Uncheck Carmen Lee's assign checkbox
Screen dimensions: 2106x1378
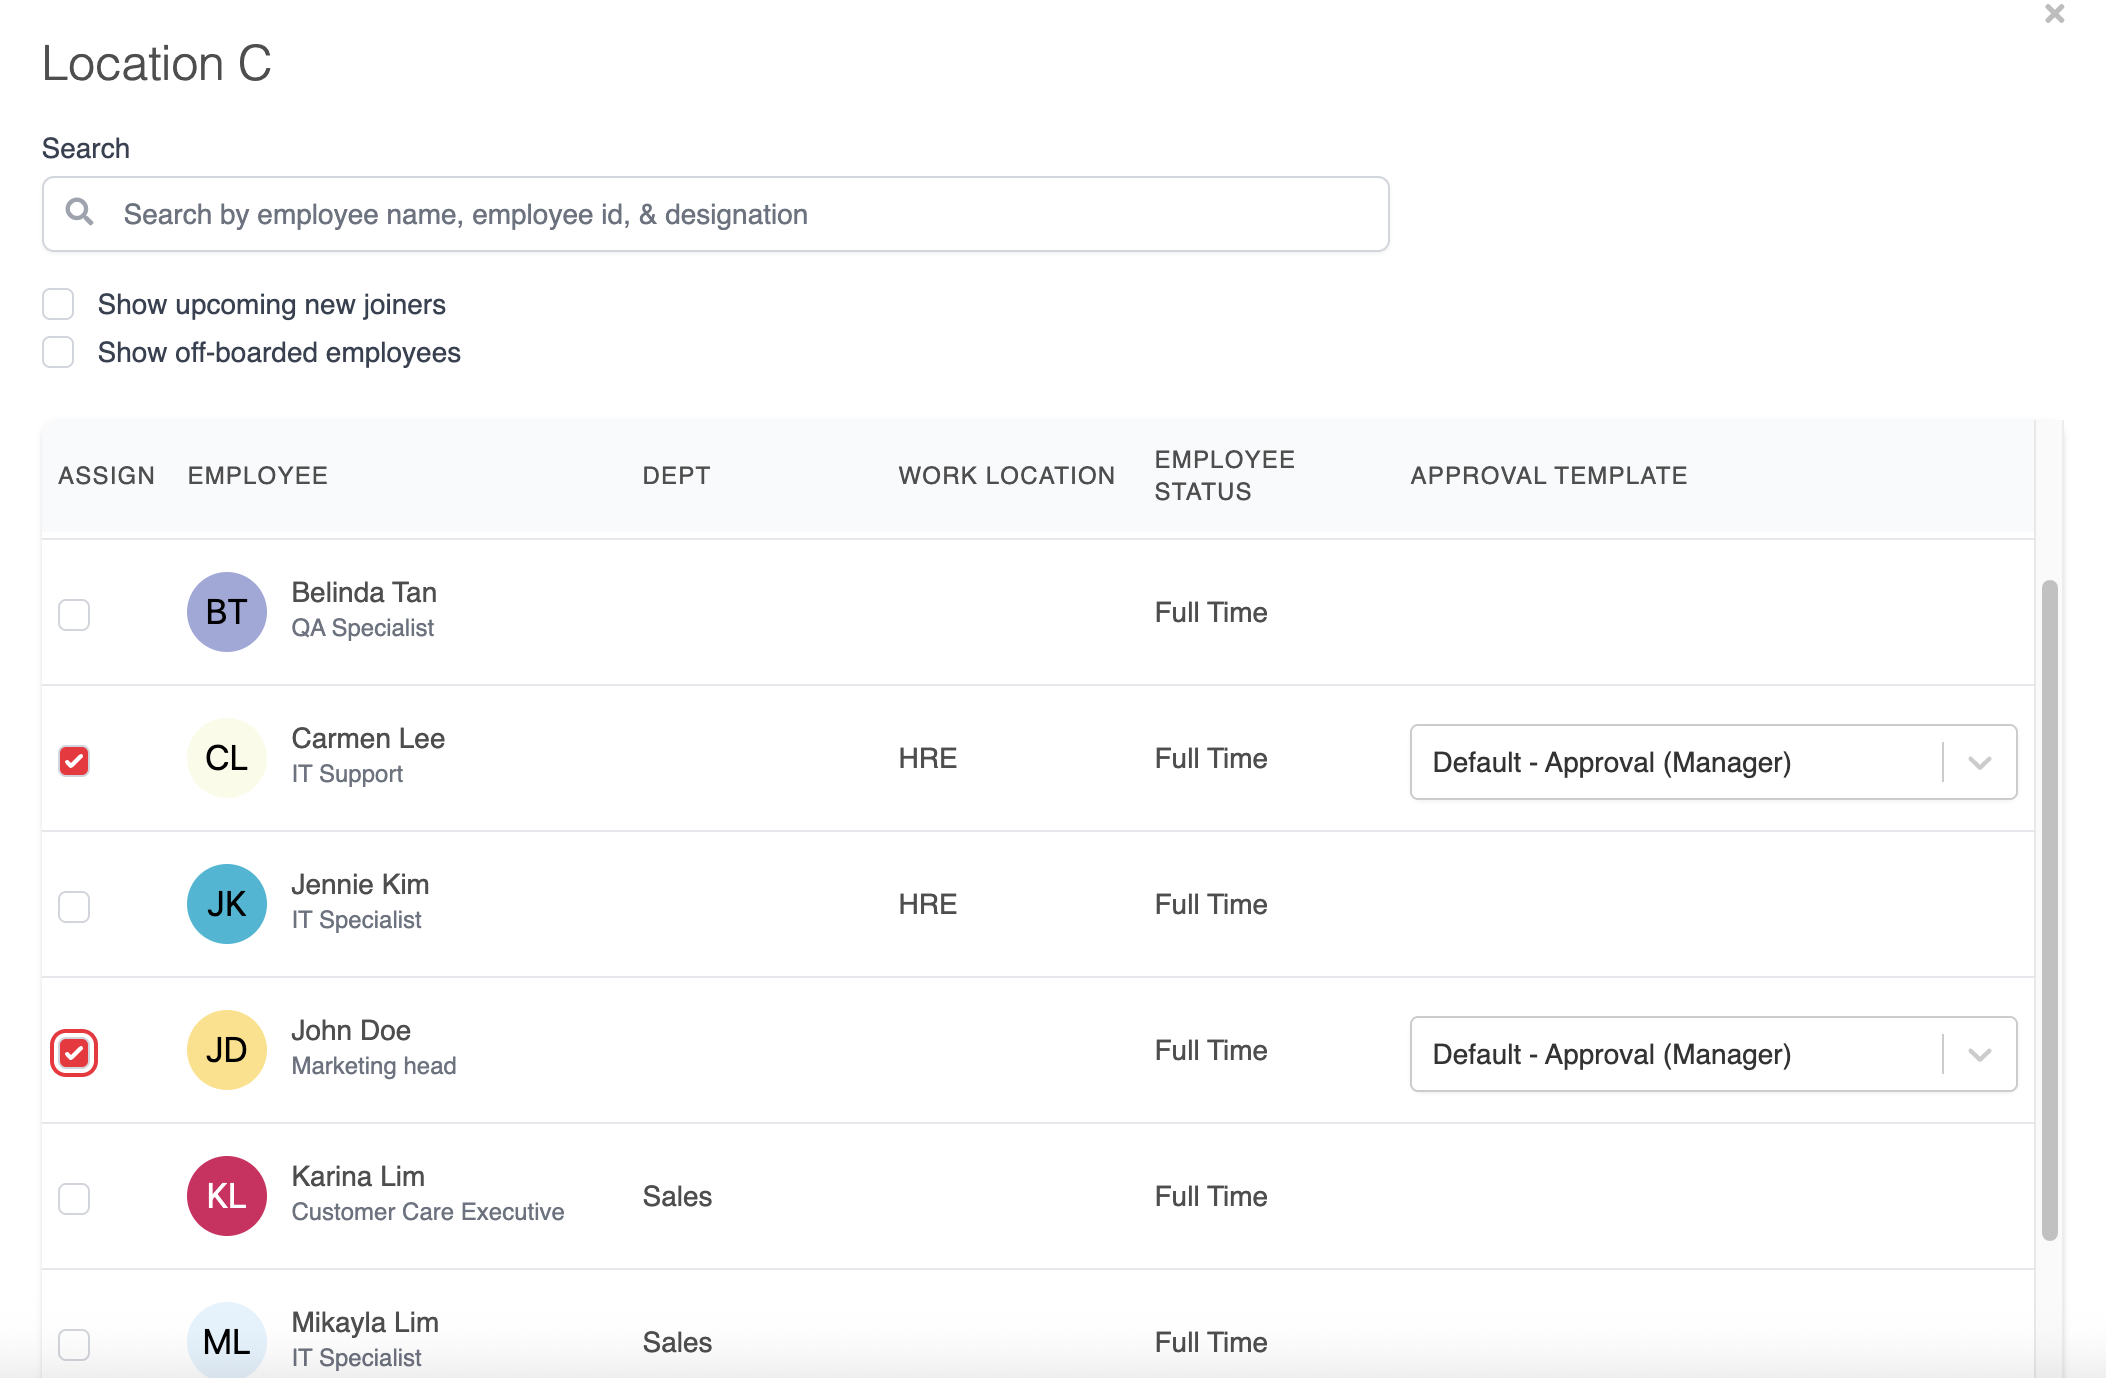coord(74,760)
